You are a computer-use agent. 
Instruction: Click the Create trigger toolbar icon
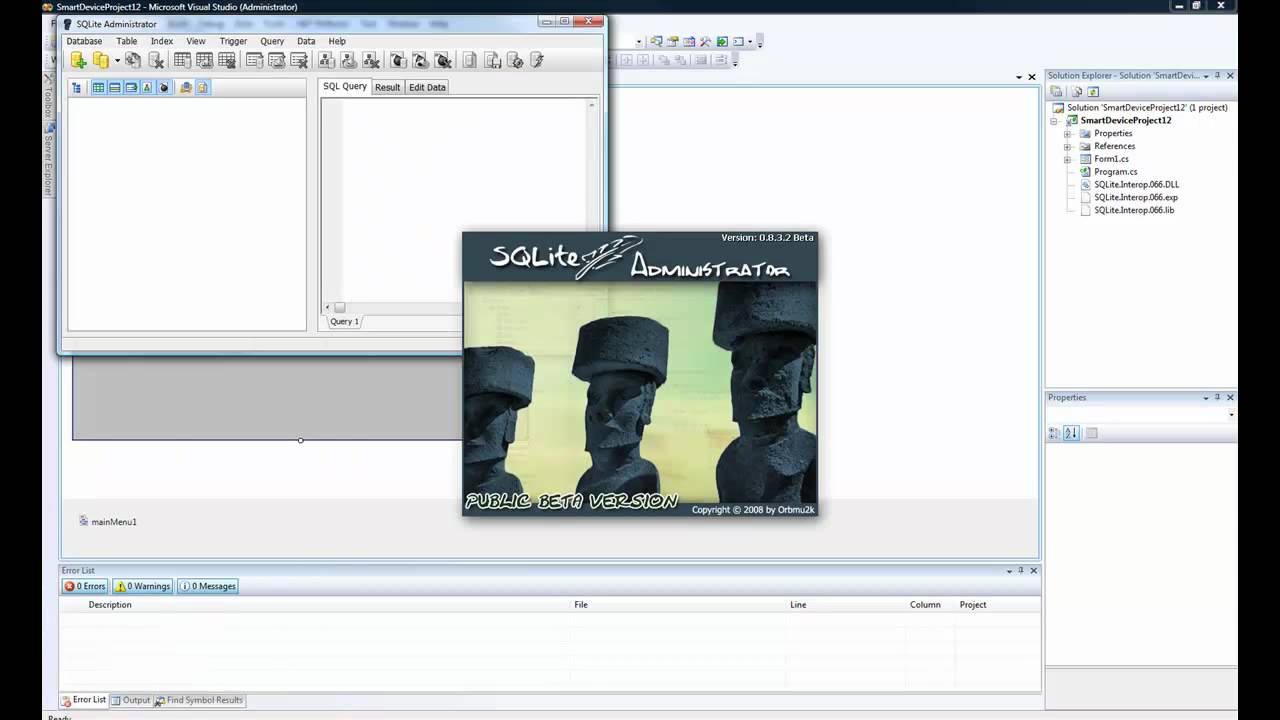[x=397, y=60]
